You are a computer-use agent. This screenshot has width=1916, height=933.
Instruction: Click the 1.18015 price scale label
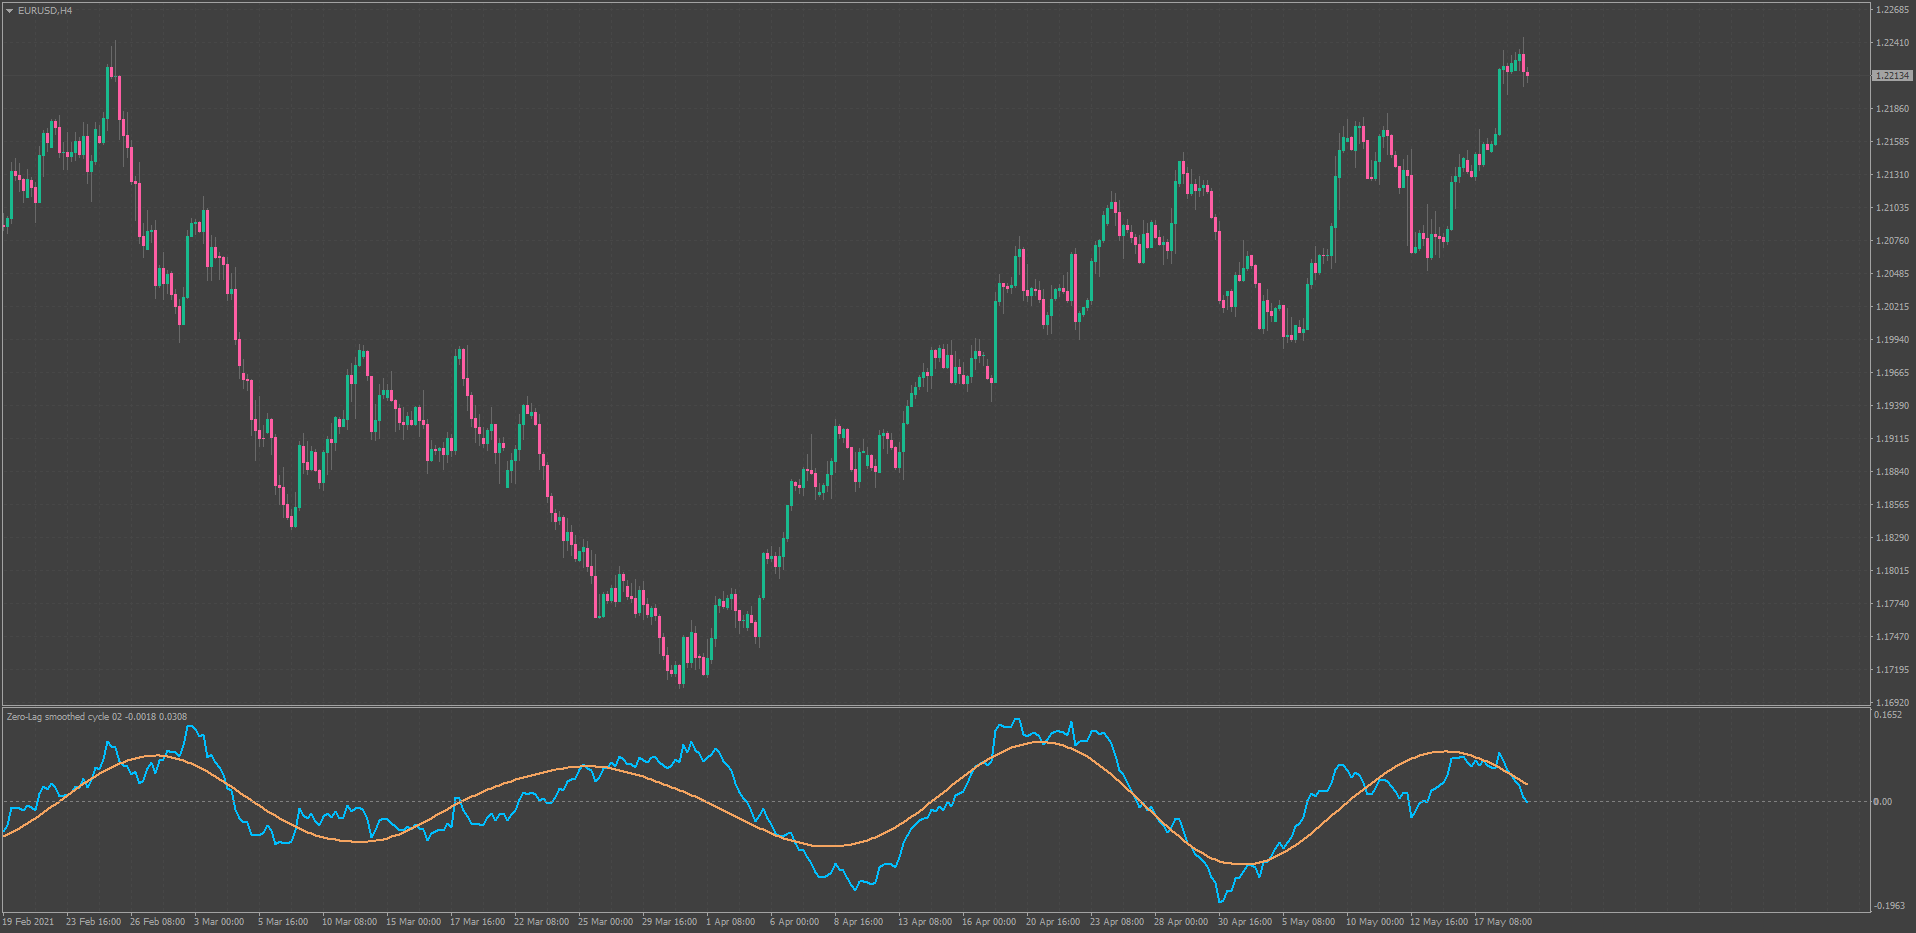click(x=1893, y=571)
